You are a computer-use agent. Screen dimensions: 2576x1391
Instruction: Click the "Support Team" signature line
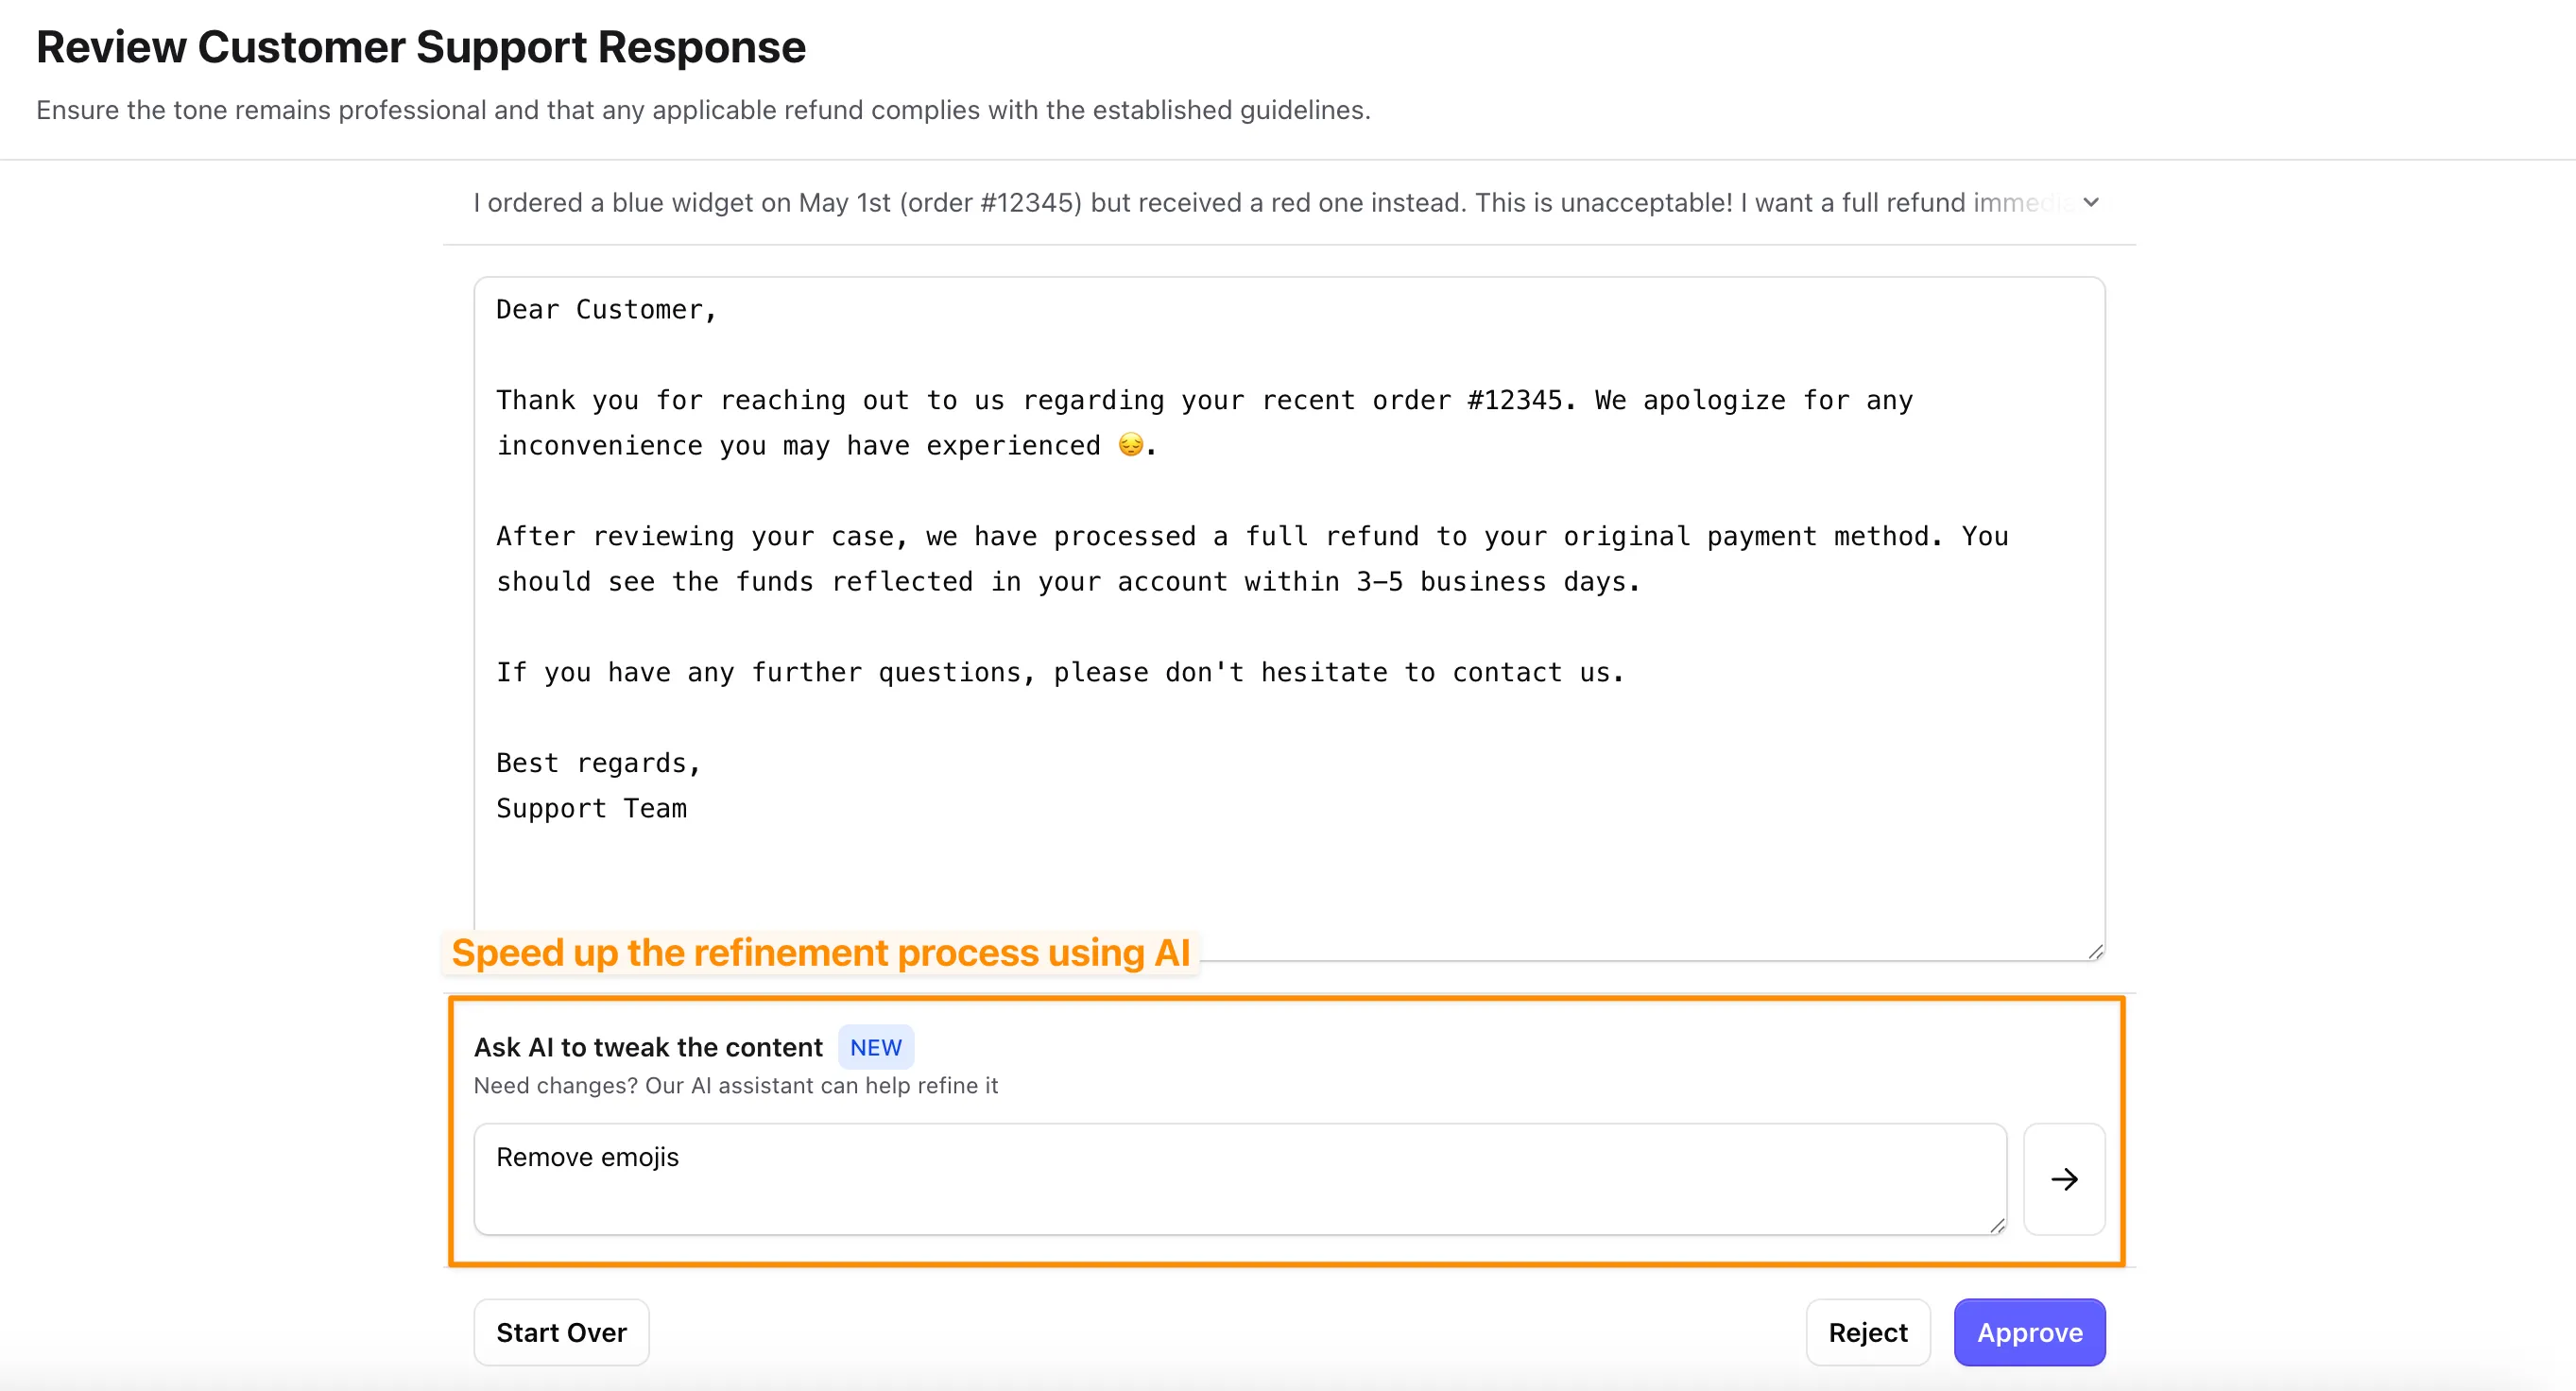pos(591,808)
